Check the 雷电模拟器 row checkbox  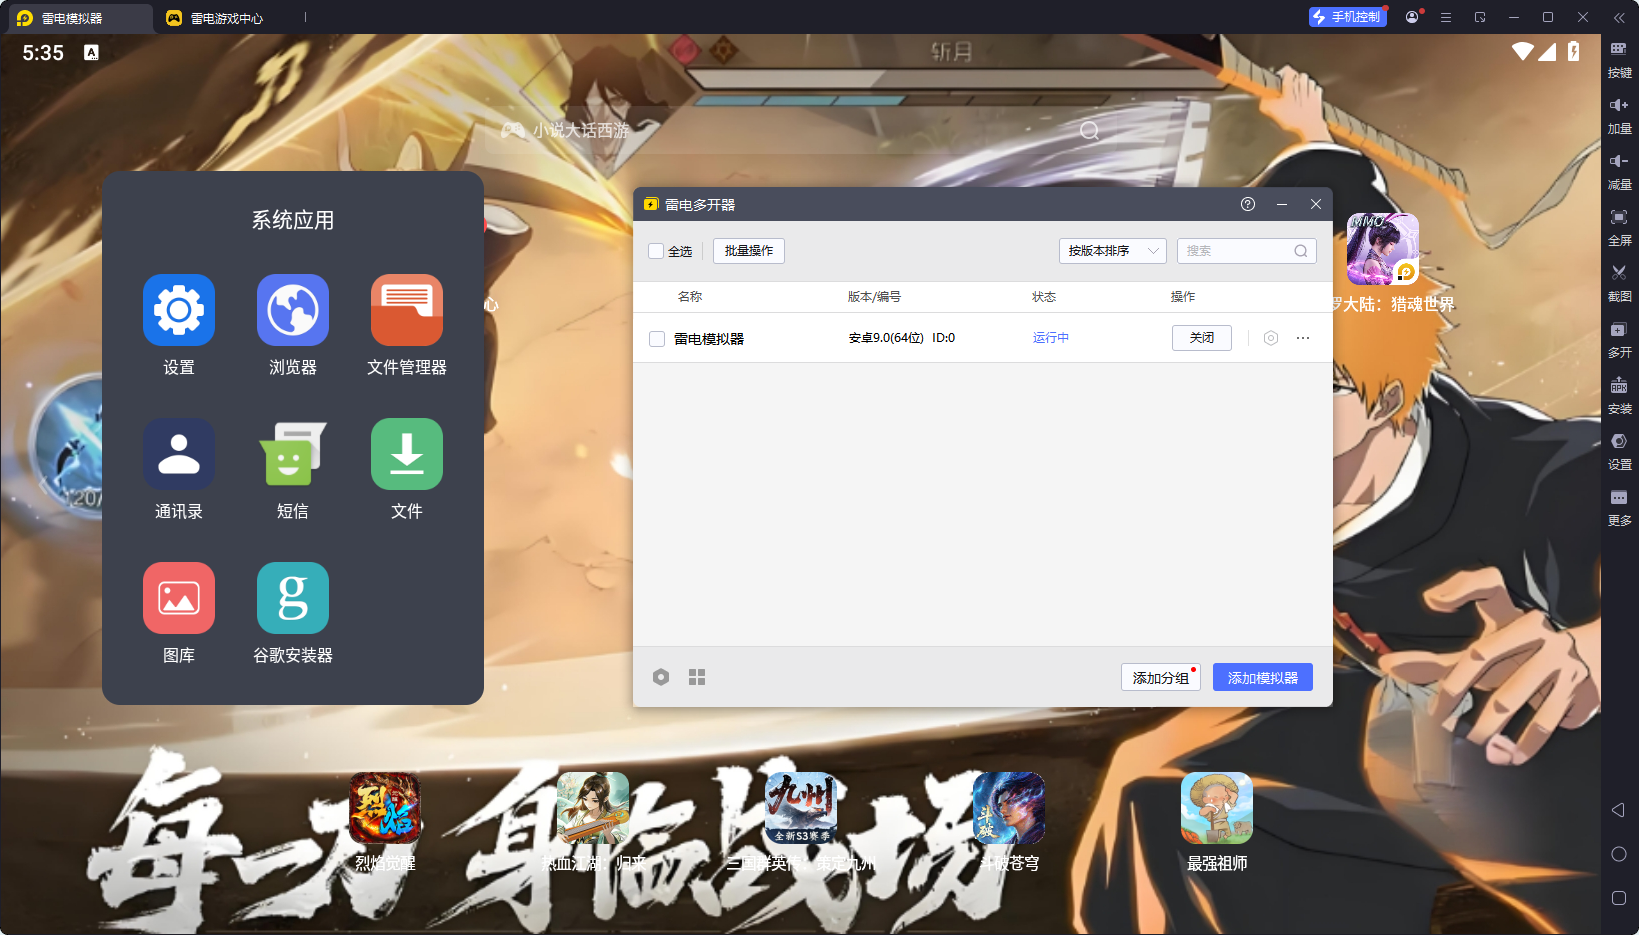click(657, 339)
